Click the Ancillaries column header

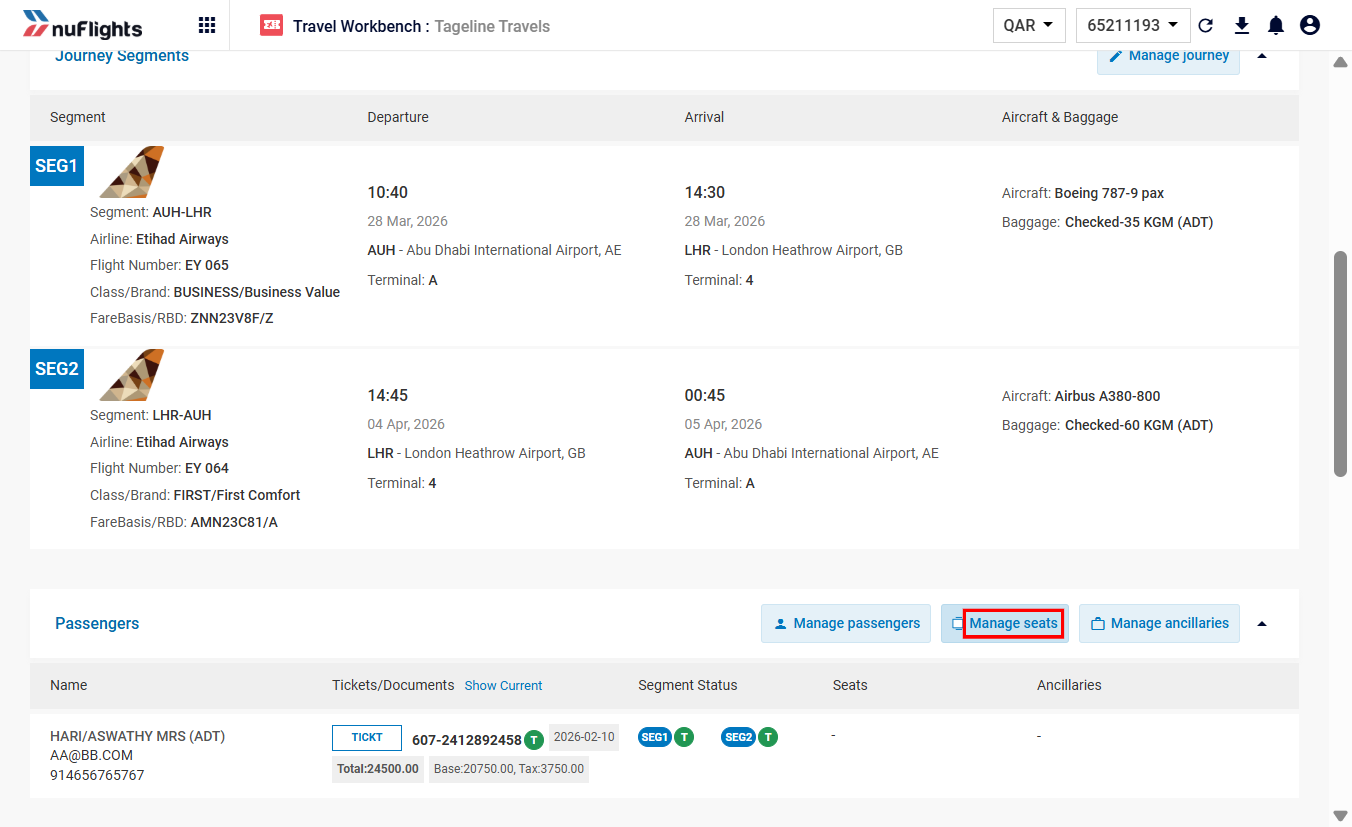(x=1069, y=685)
